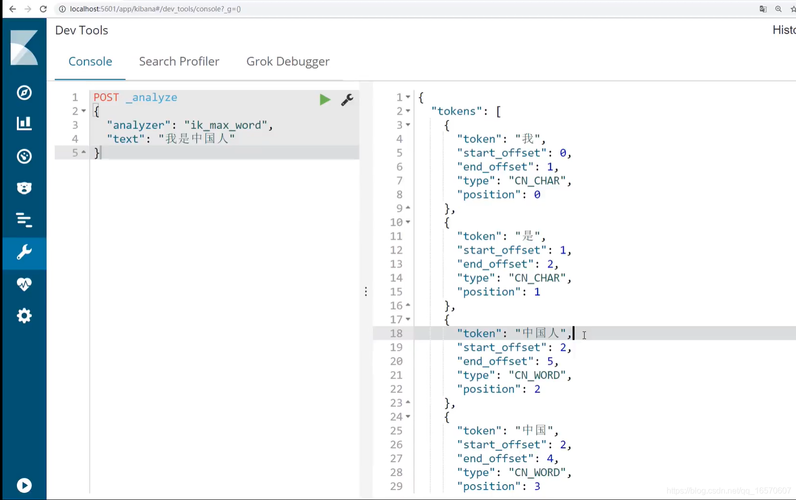Click zoom magnifier icon in address bar

coord(778,9)
